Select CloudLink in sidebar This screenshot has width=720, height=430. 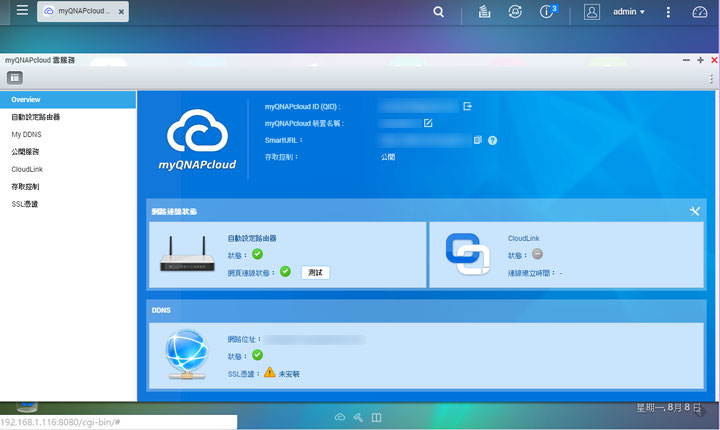[27, 169]
